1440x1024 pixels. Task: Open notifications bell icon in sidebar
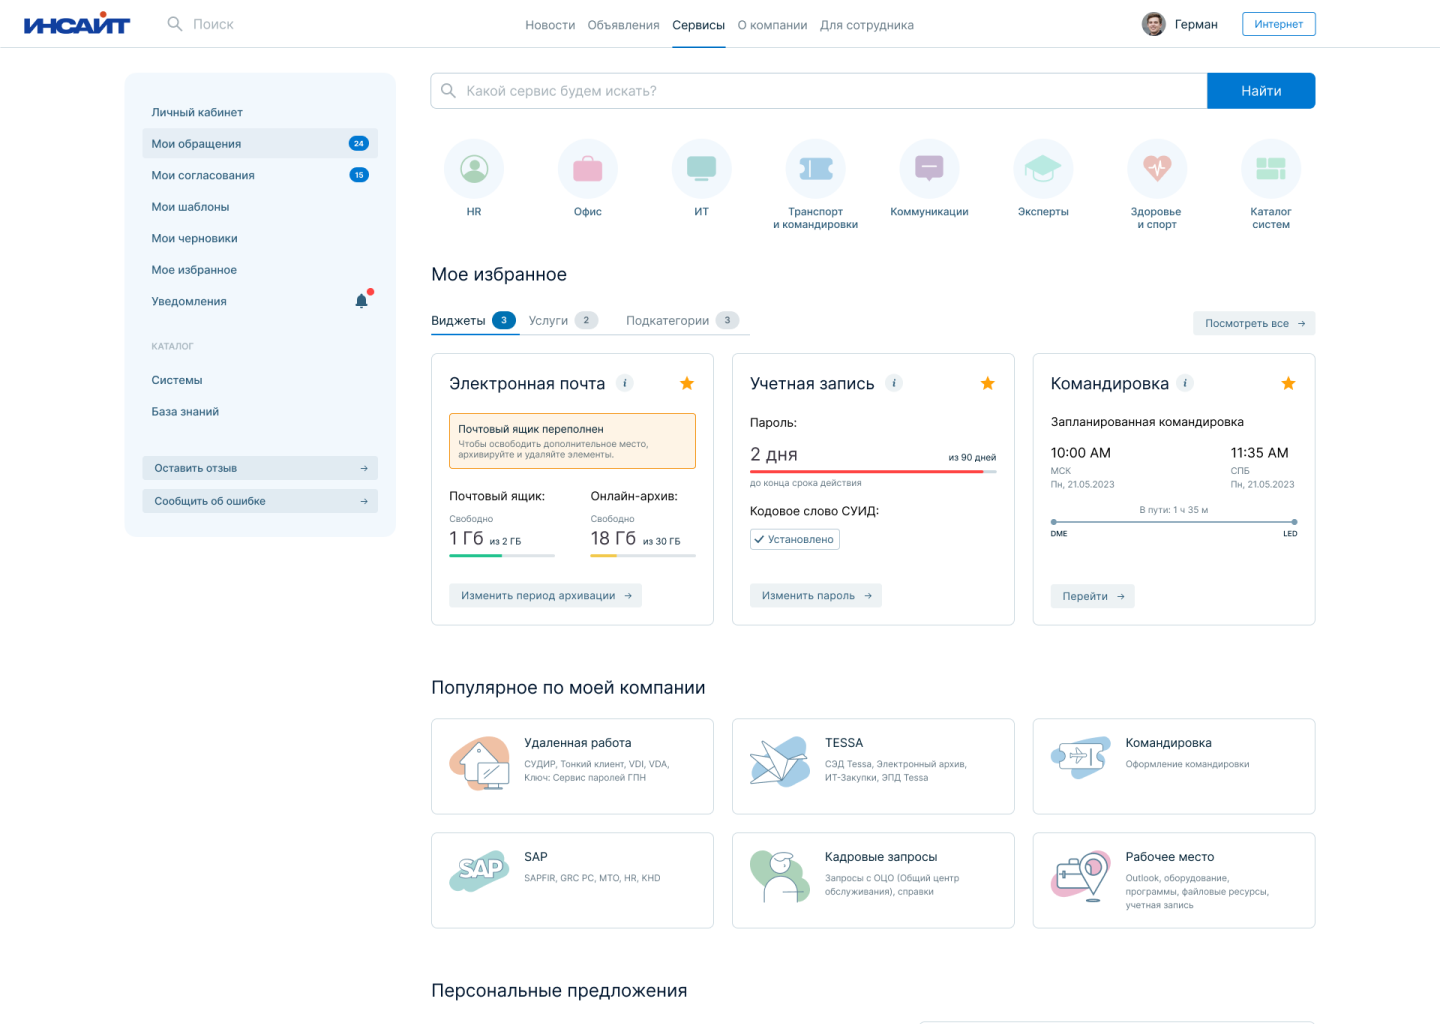362,301
